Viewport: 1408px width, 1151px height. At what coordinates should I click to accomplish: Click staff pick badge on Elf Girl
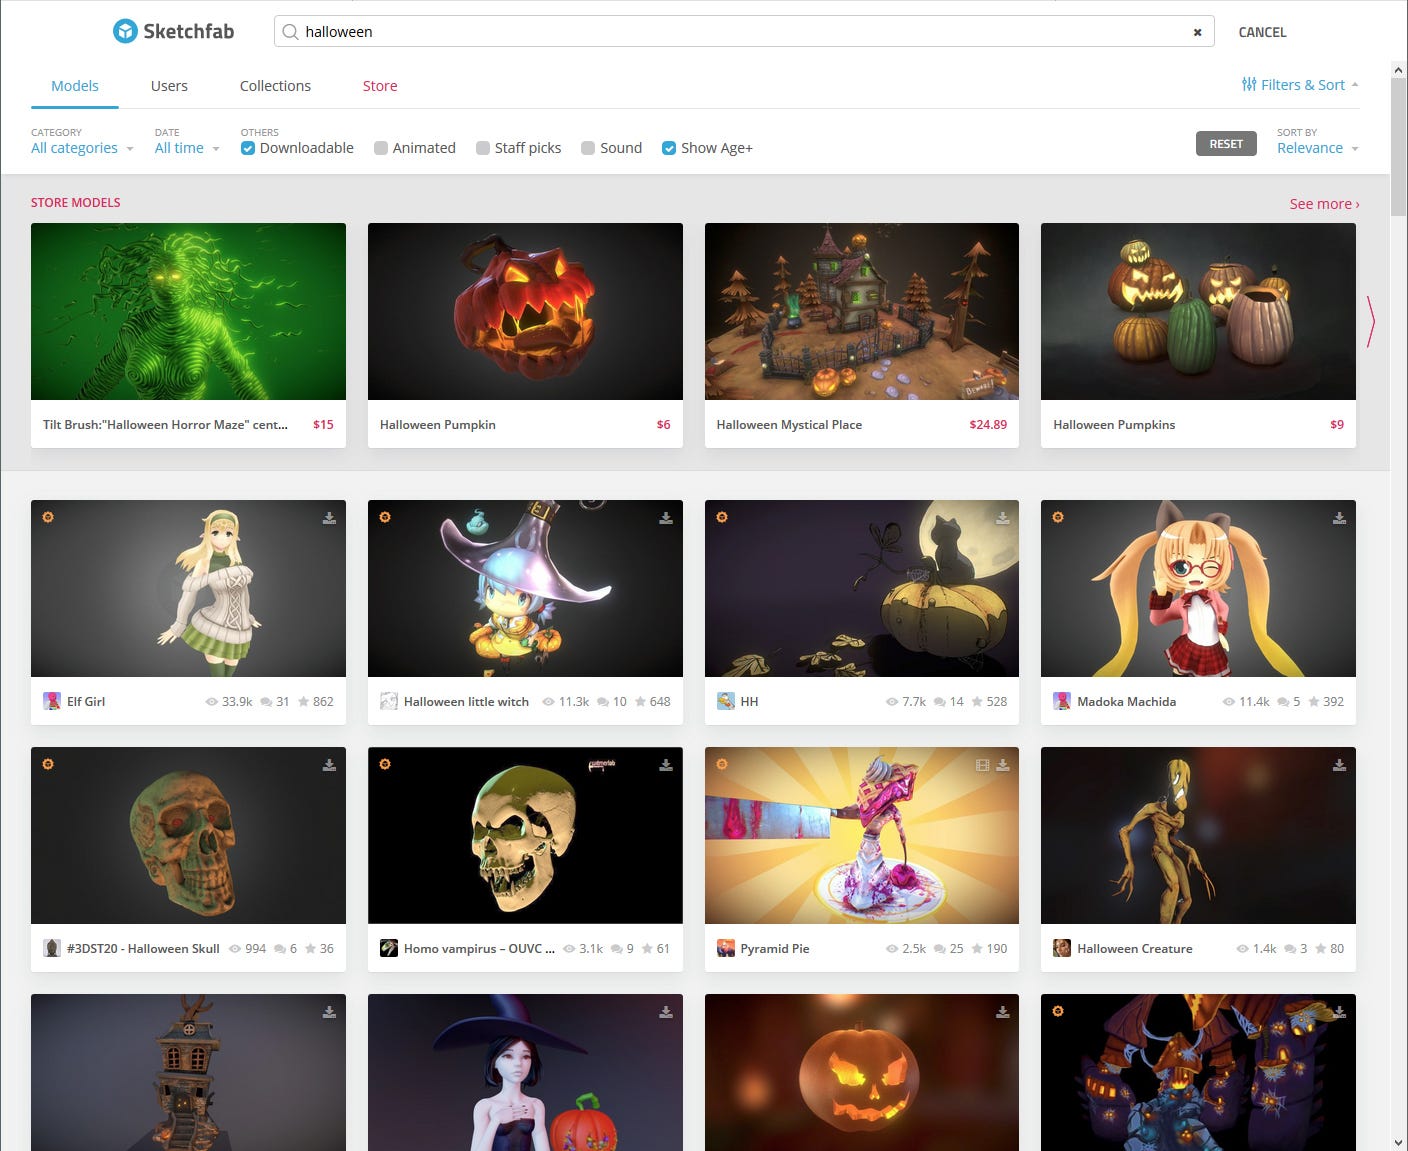tap(48, 517)
